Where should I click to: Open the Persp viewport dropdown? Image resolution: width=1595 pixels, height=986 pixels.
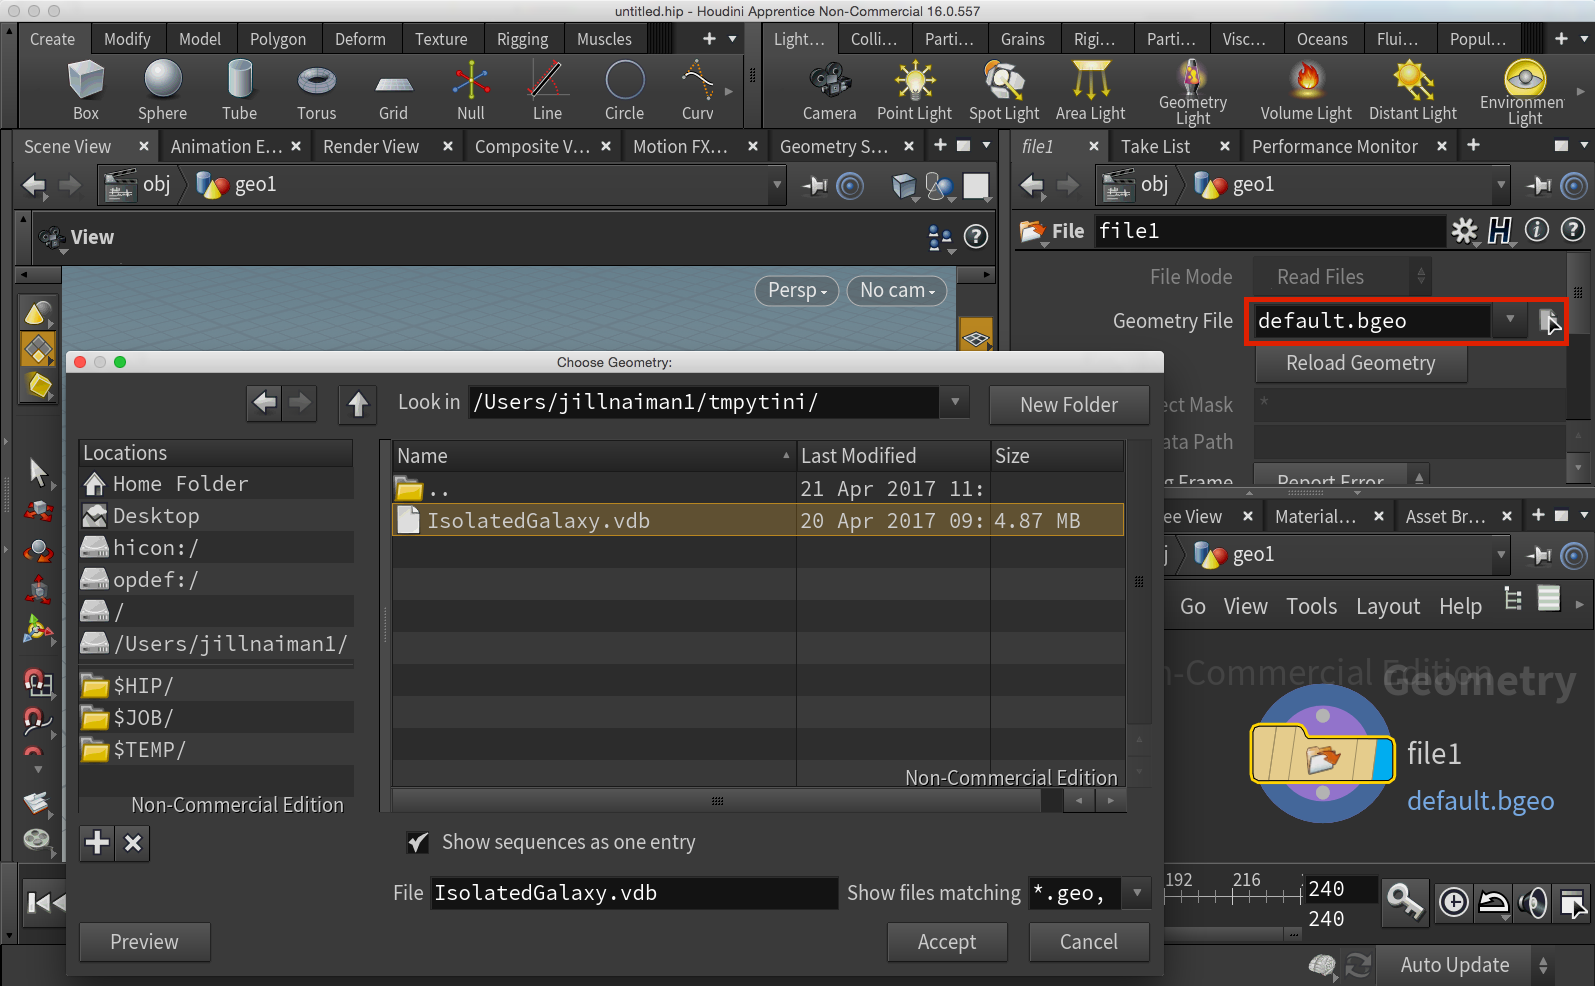pos(797,291)
